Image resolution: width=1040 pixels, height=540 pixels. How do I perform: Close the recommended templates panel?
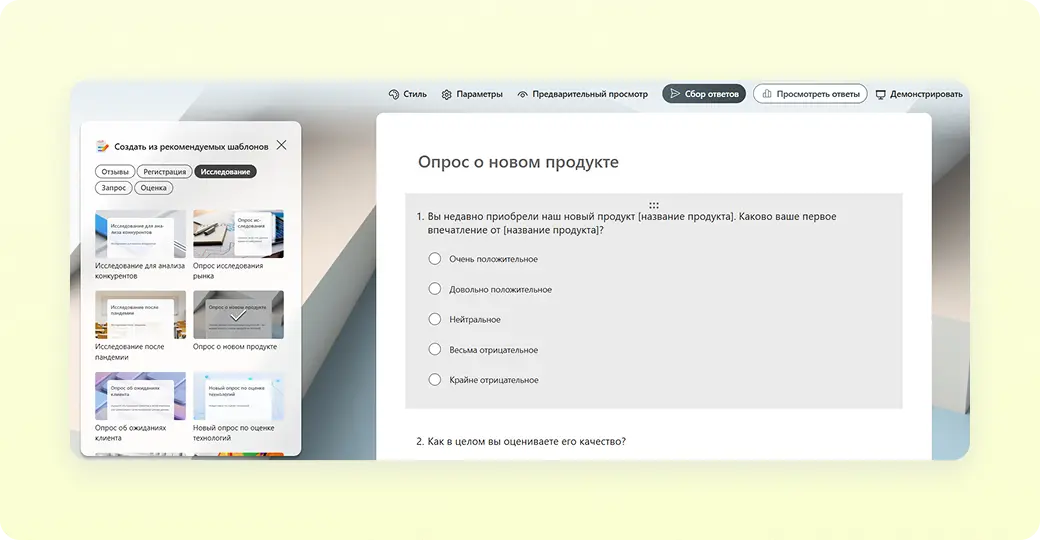pos(281,145)
